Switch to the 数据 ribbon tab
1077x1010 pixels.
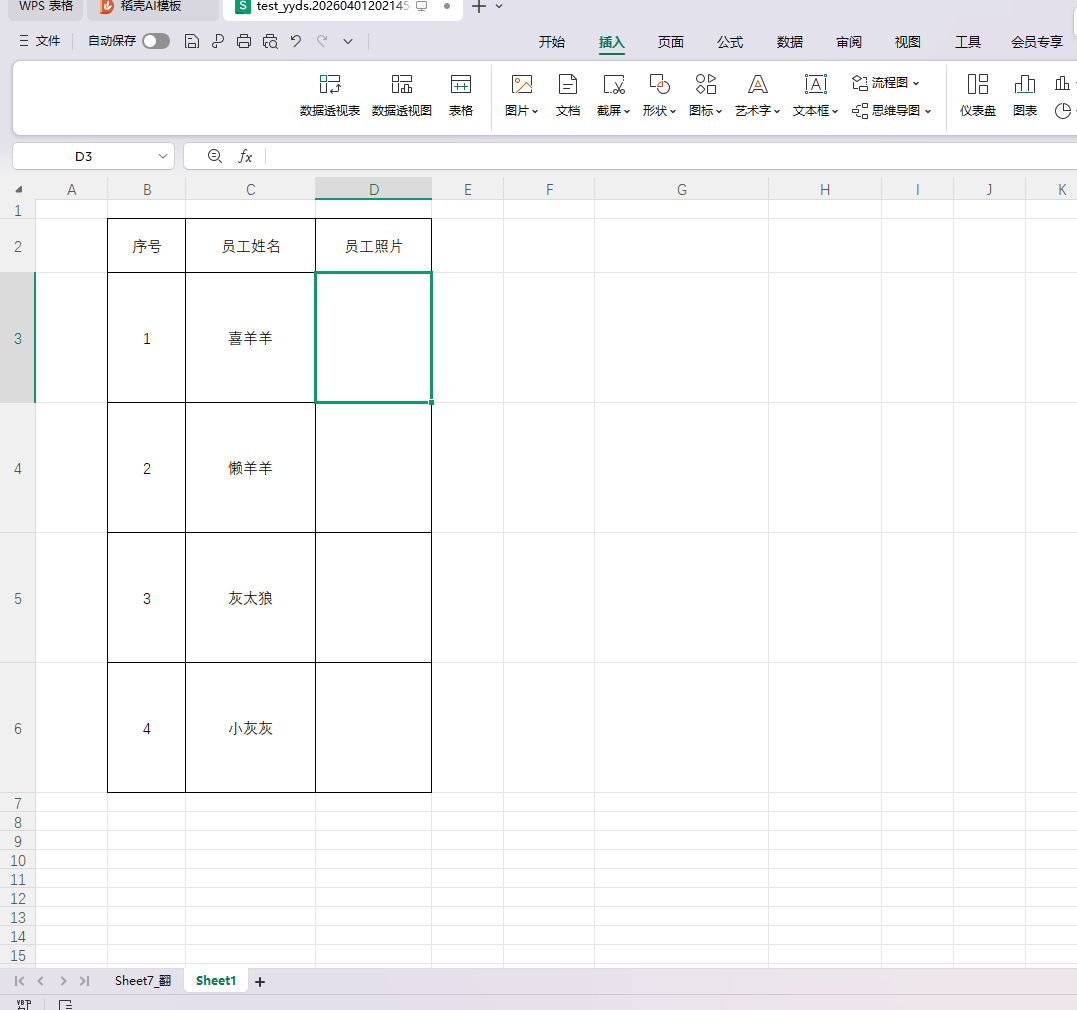point(789,42)
